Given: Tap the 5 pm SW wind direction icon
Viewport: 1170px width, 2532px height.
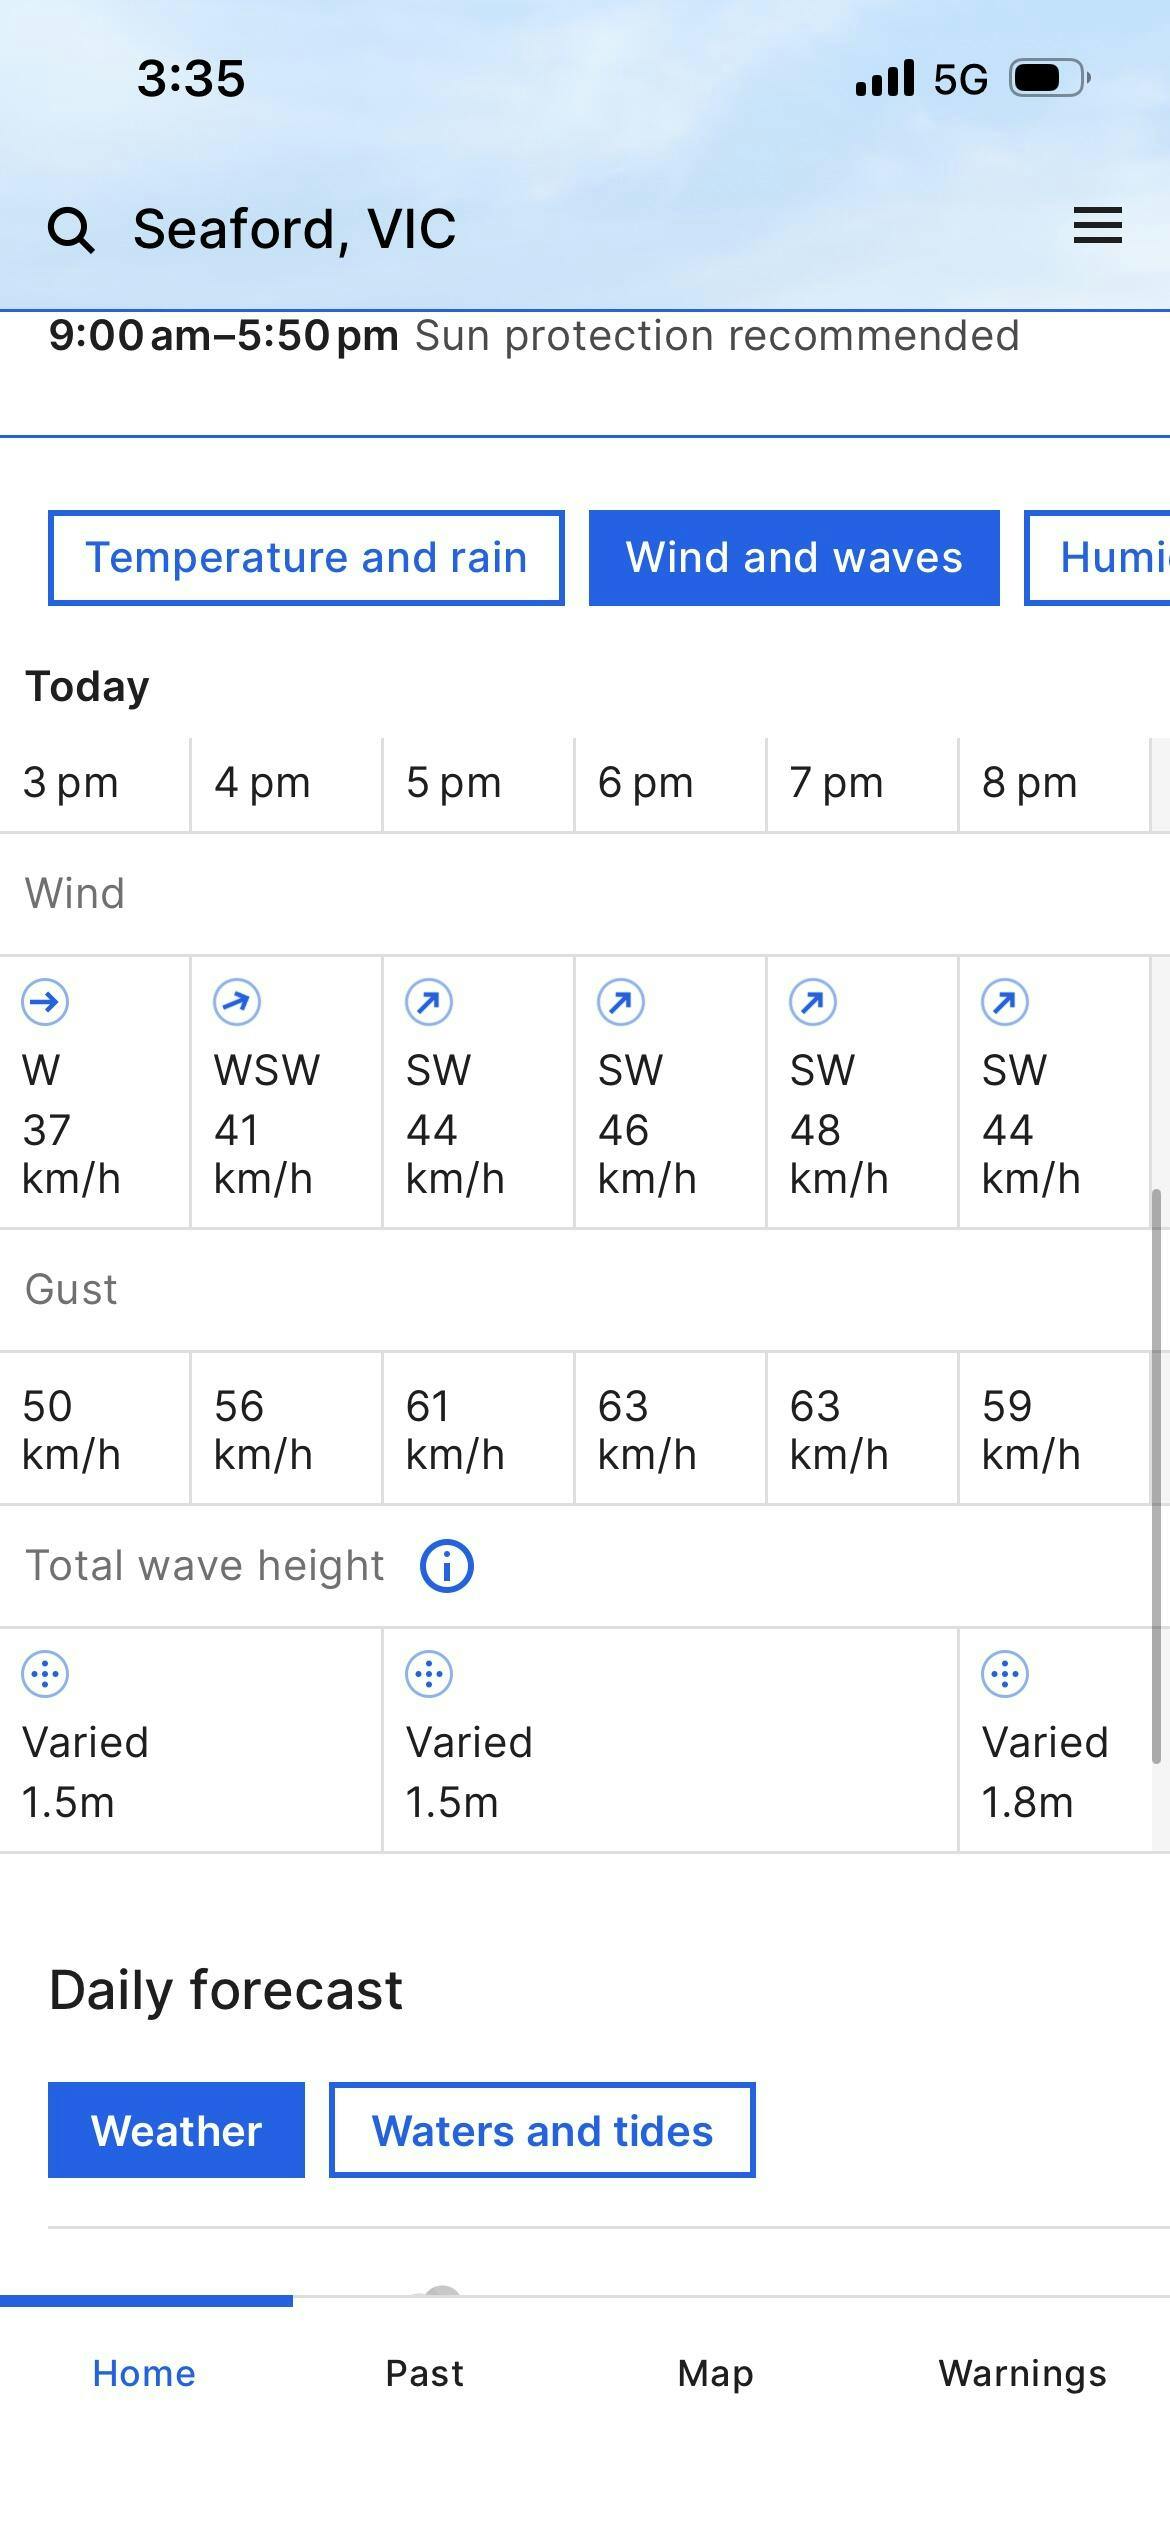Looking at the screenshot, I should (x=429, y=1002).
